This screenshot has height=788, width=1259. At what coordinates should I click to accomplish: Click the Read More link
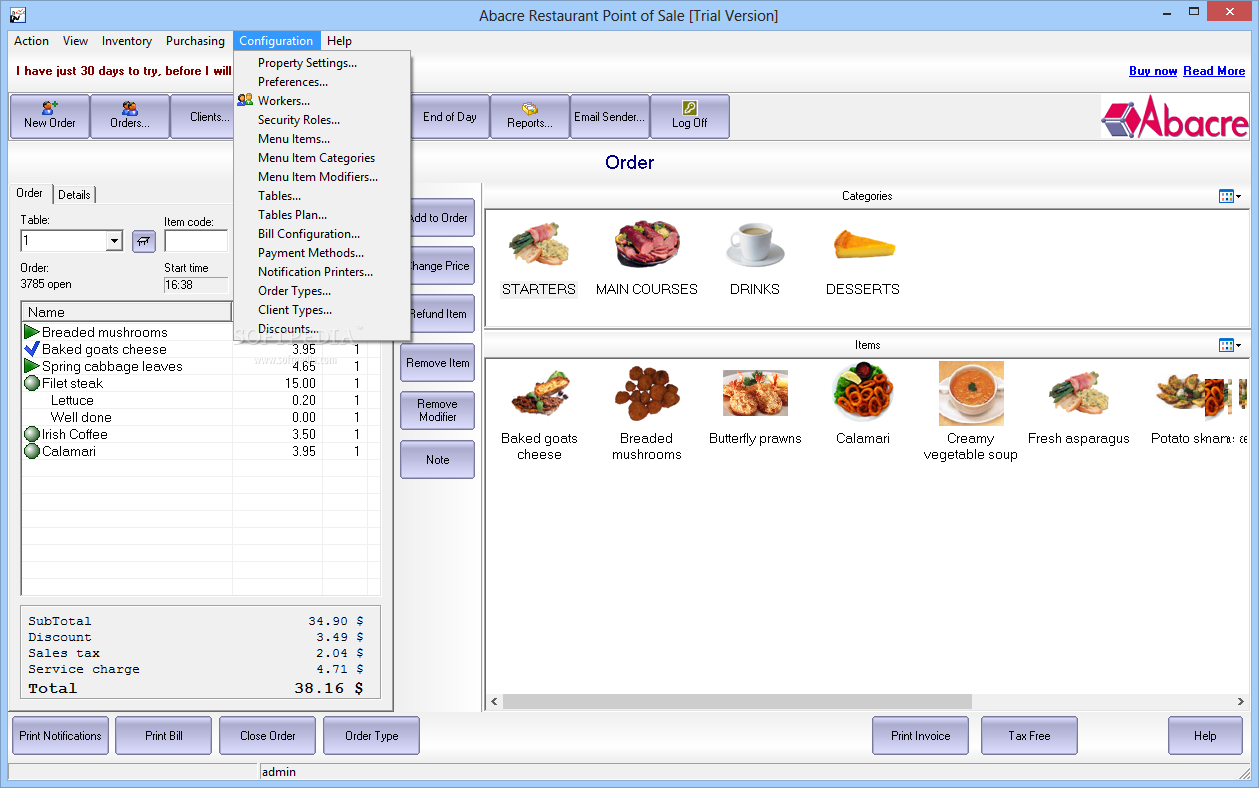coord(1214,71)
